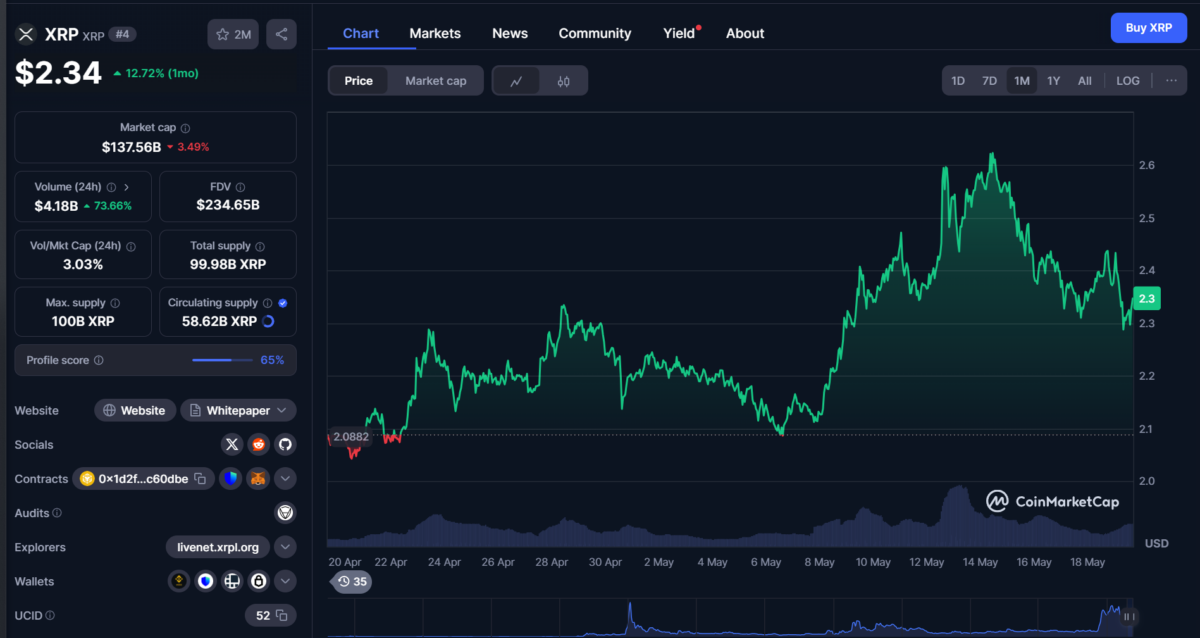
Task: Set chart range to 1Y
Action: tap(1053, 81)
